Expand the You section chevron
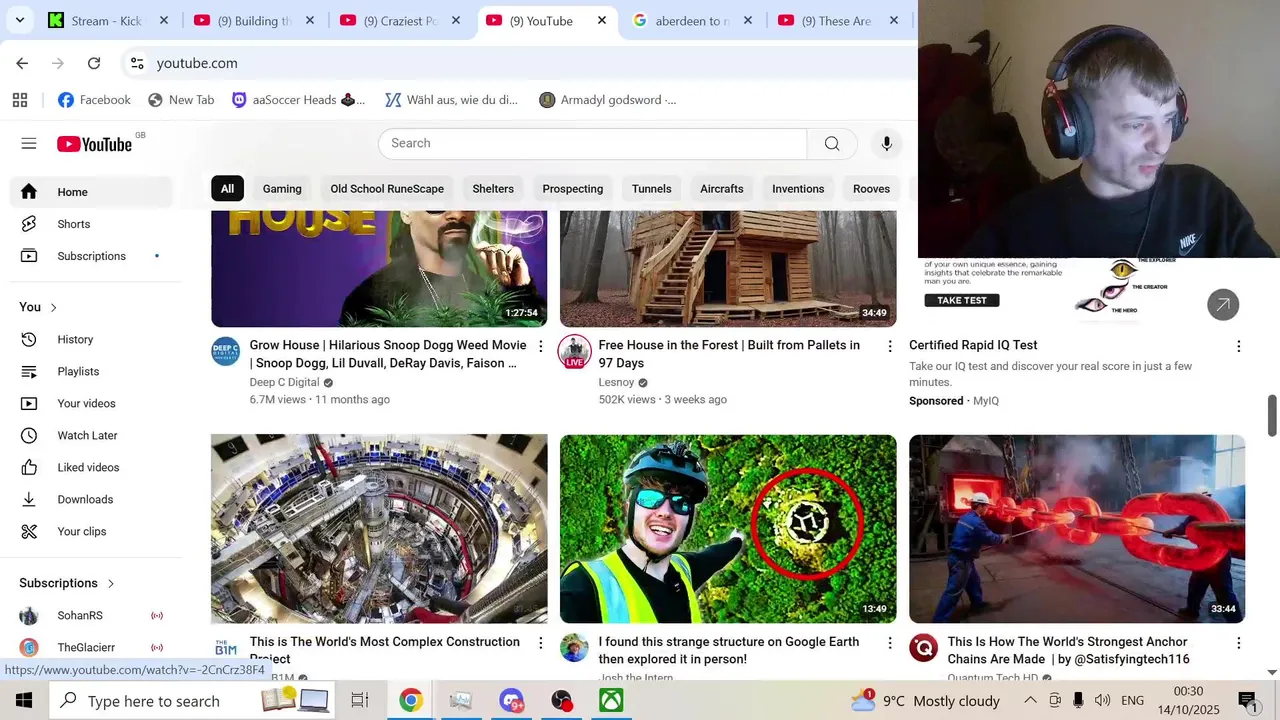The image size is (1280, 720). (x=53, y=307)
